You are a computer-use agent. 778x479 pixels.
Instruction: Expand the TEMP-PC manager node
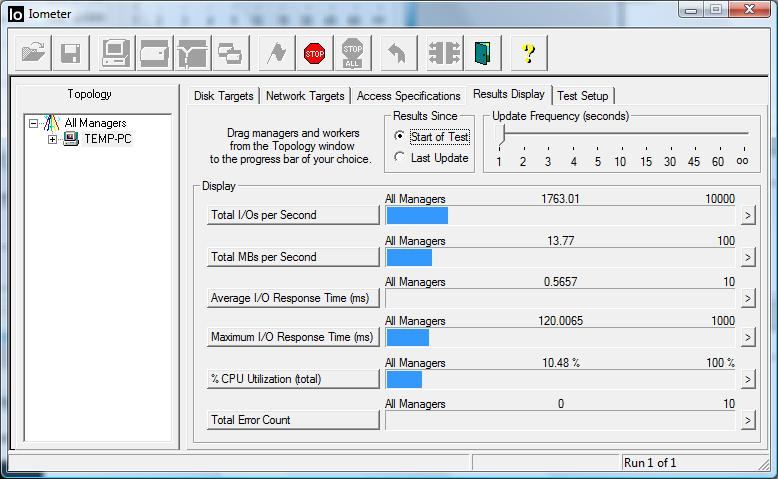[x=52, y=139]
